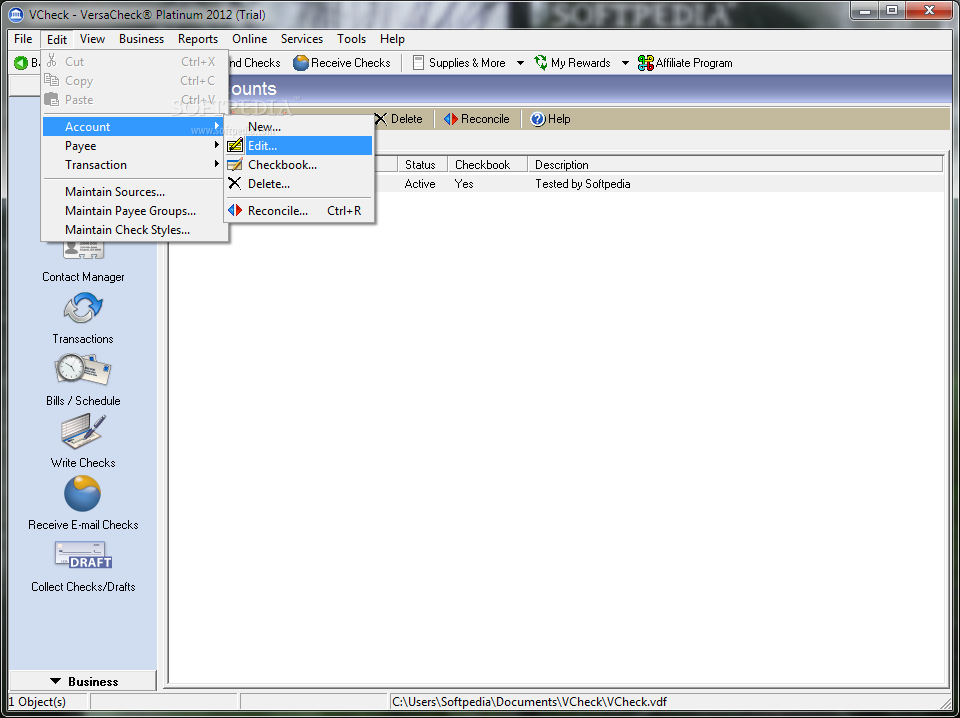
Task: Close the open Edit menu
Action: (57, 39)
